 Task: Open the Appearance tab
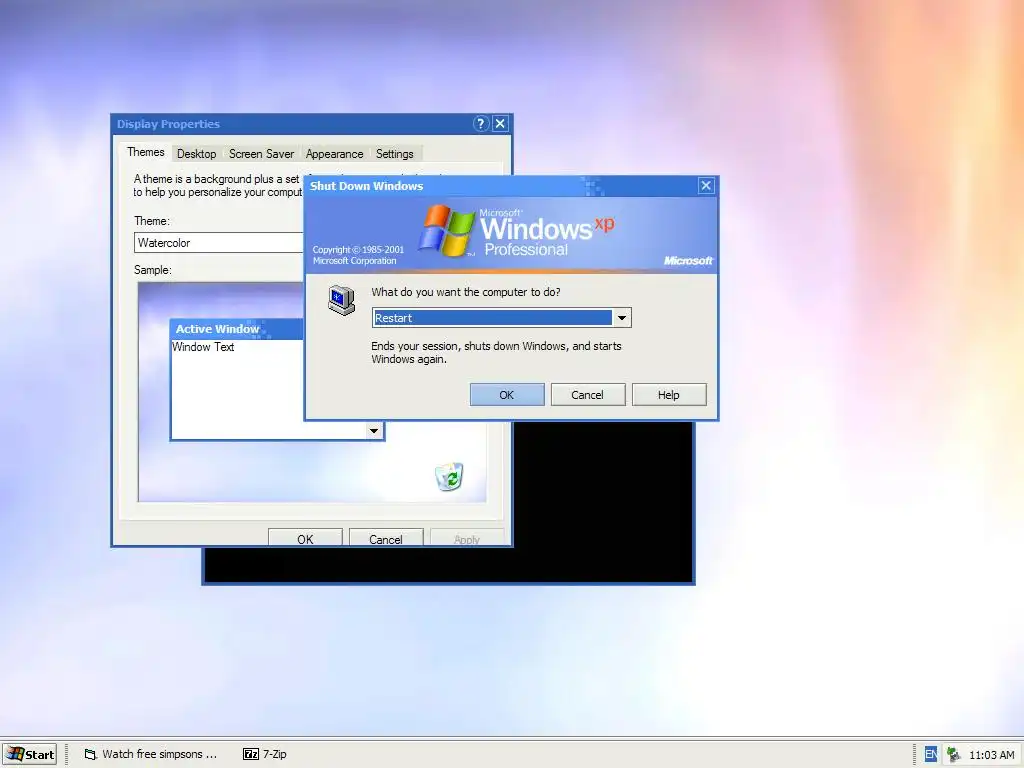[x=334, y=154]
